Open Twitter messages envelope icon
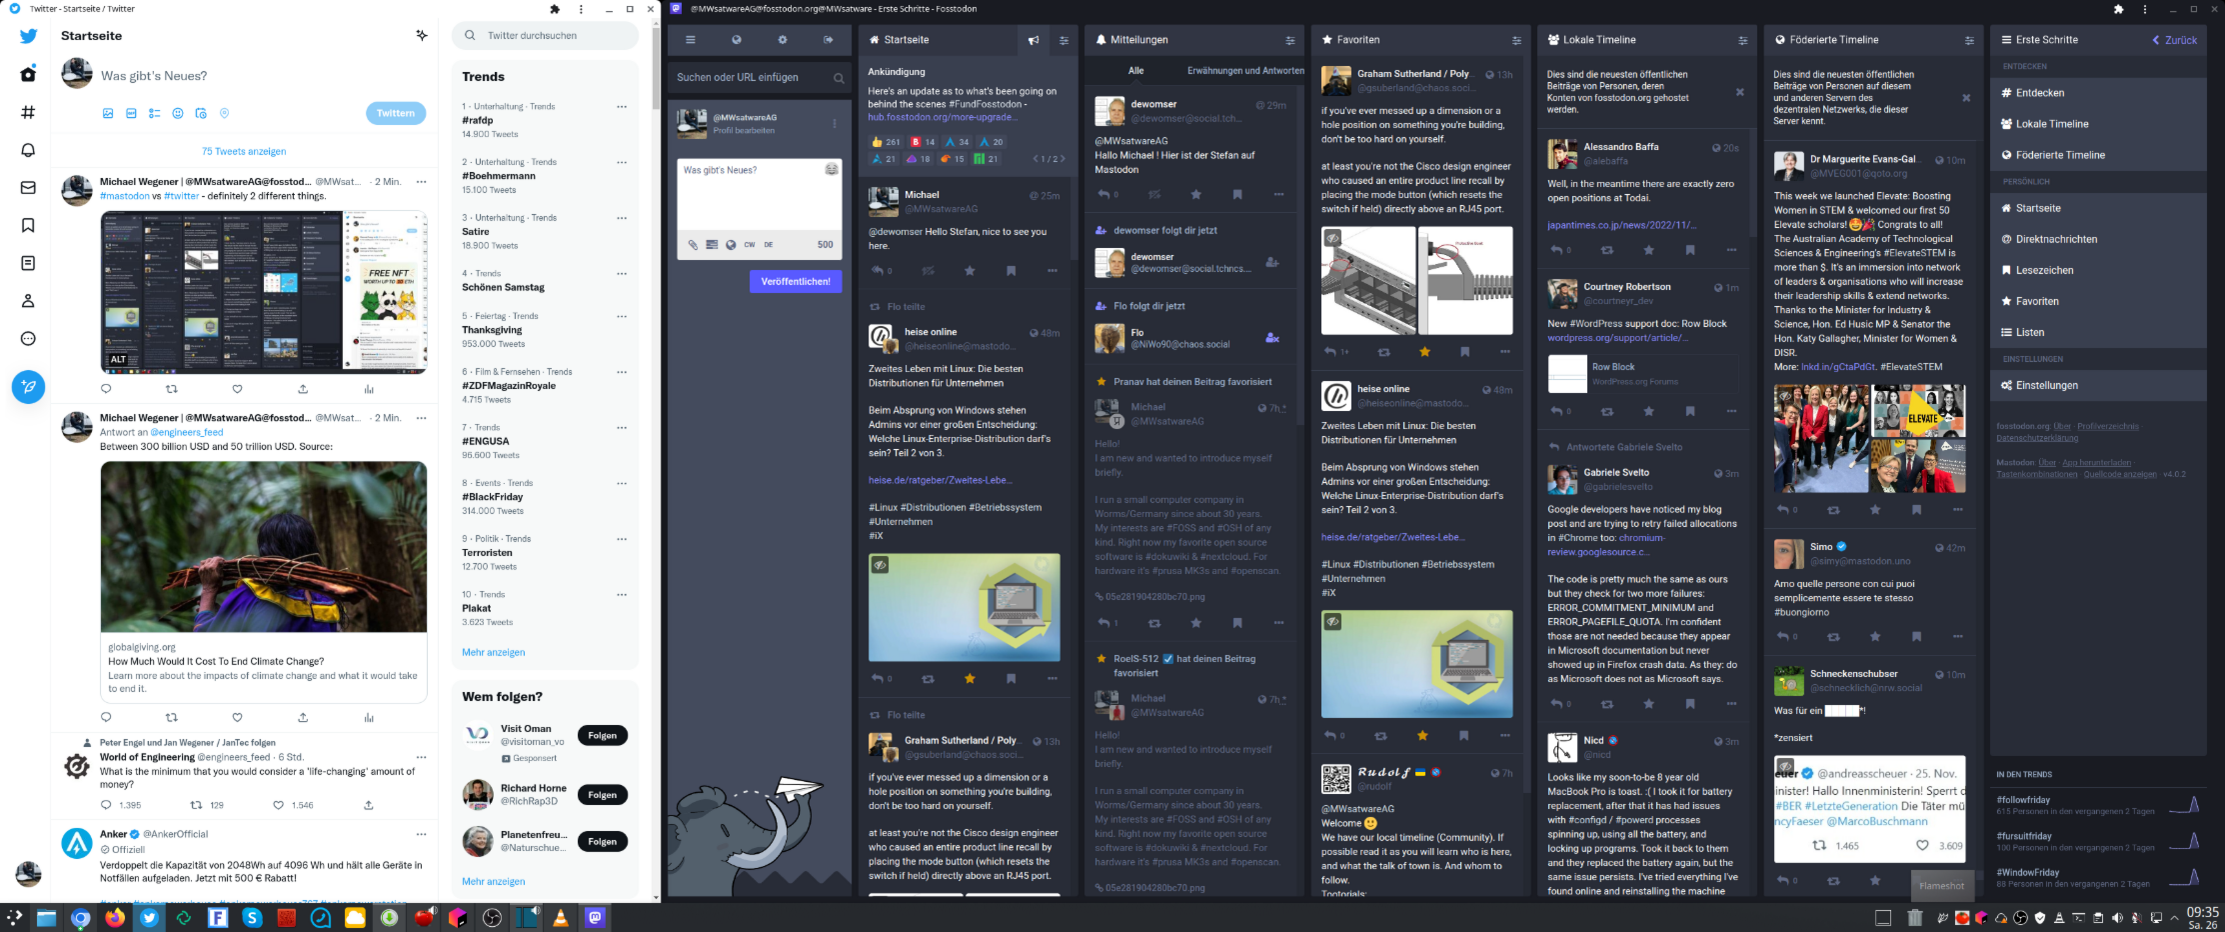2225x932 pixels. point(28,187)
